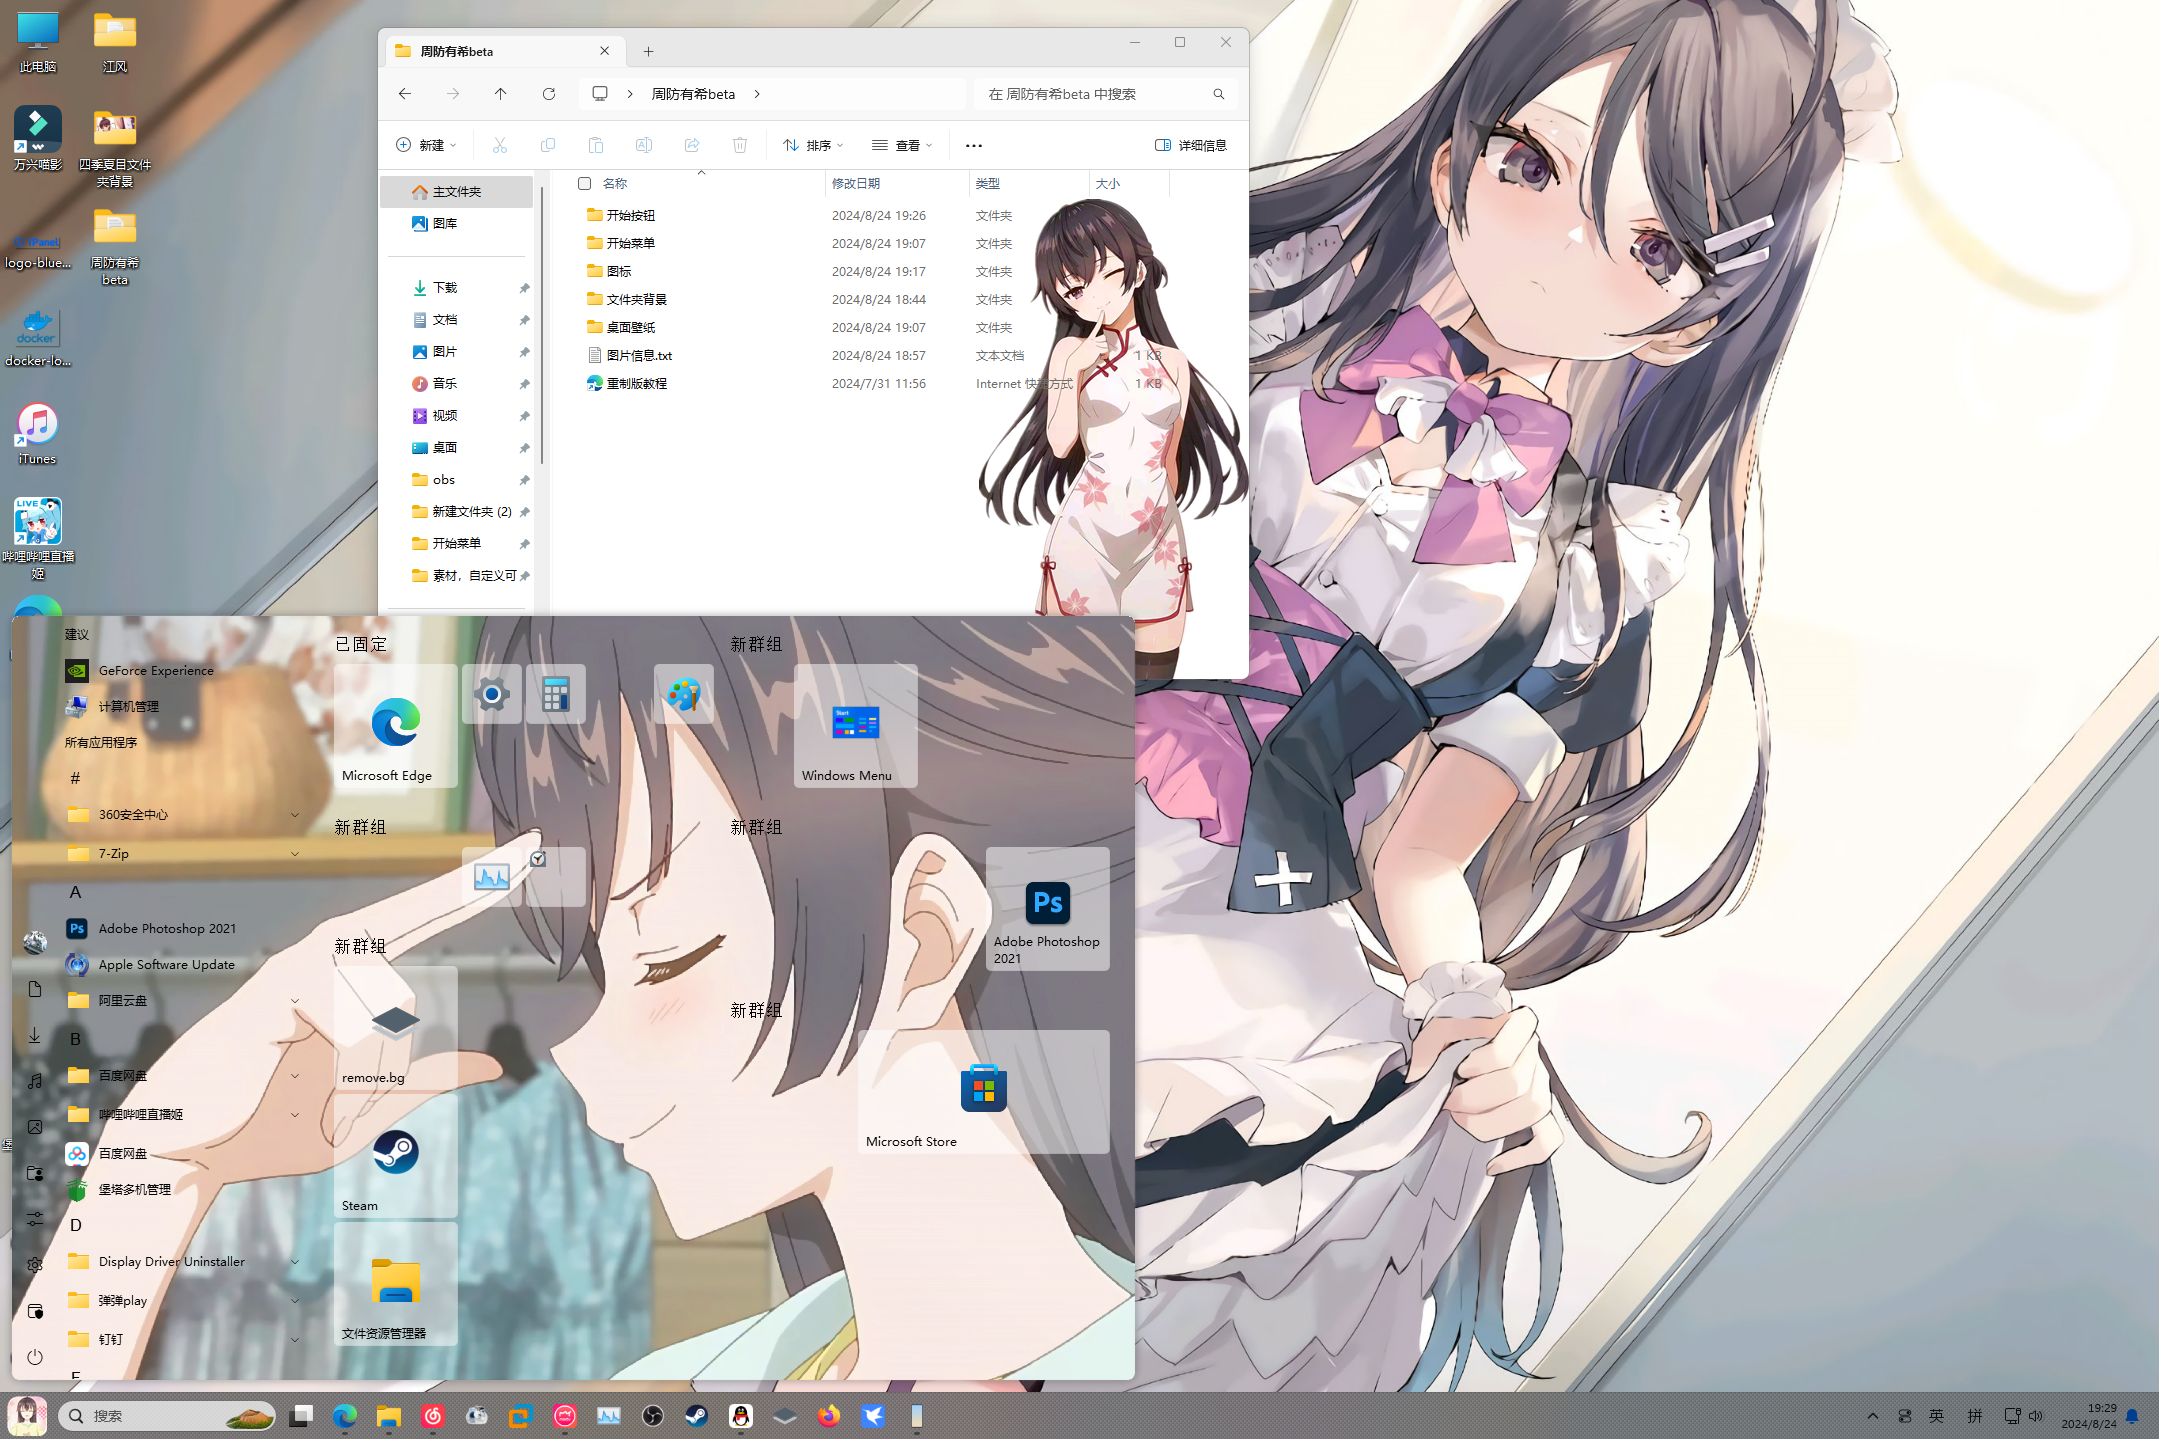This screenshot has height=1439, width=2159.
Task: Open the 查看 view dropdown
Action: pyautogui.click(x=902, y=145)
